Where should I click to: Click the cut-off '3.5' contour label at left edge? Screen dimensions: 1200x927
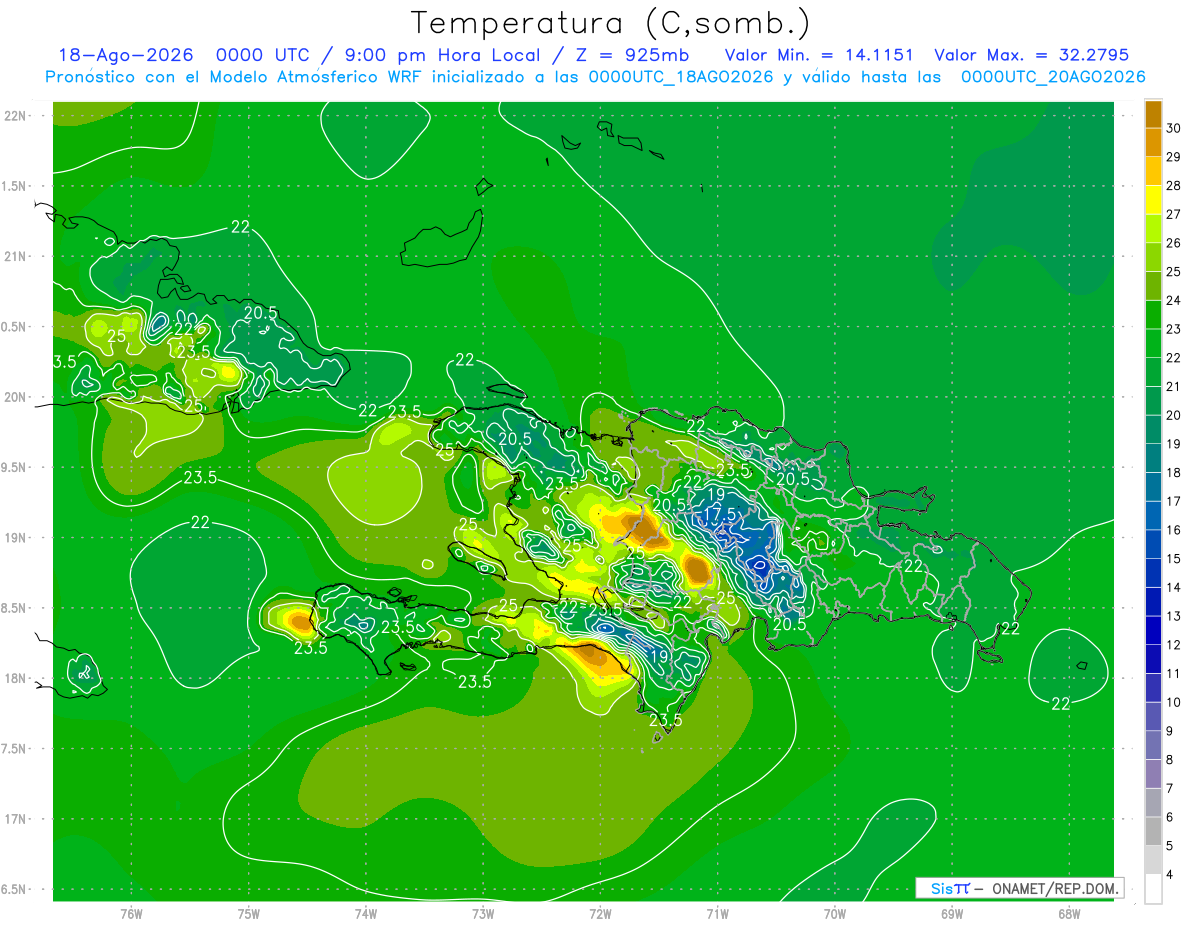(x=65, y=362)
